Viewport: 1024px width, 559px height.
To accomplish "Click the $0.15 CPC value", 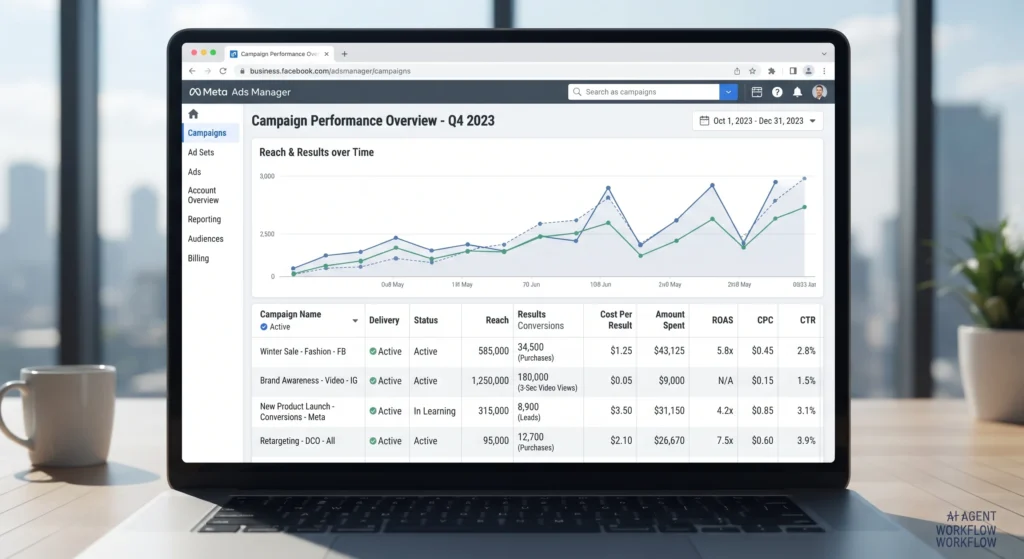I will [x=762, y=380].
